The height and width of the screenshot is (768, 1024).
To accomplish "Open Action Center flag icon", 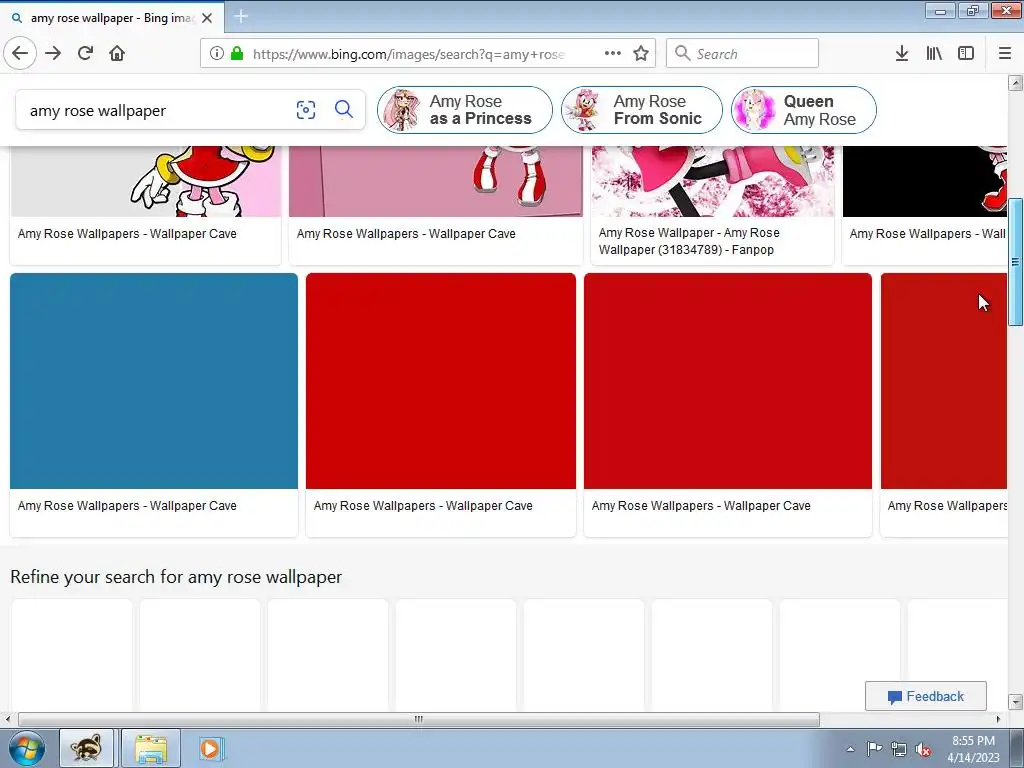I will tap(874, 748).
